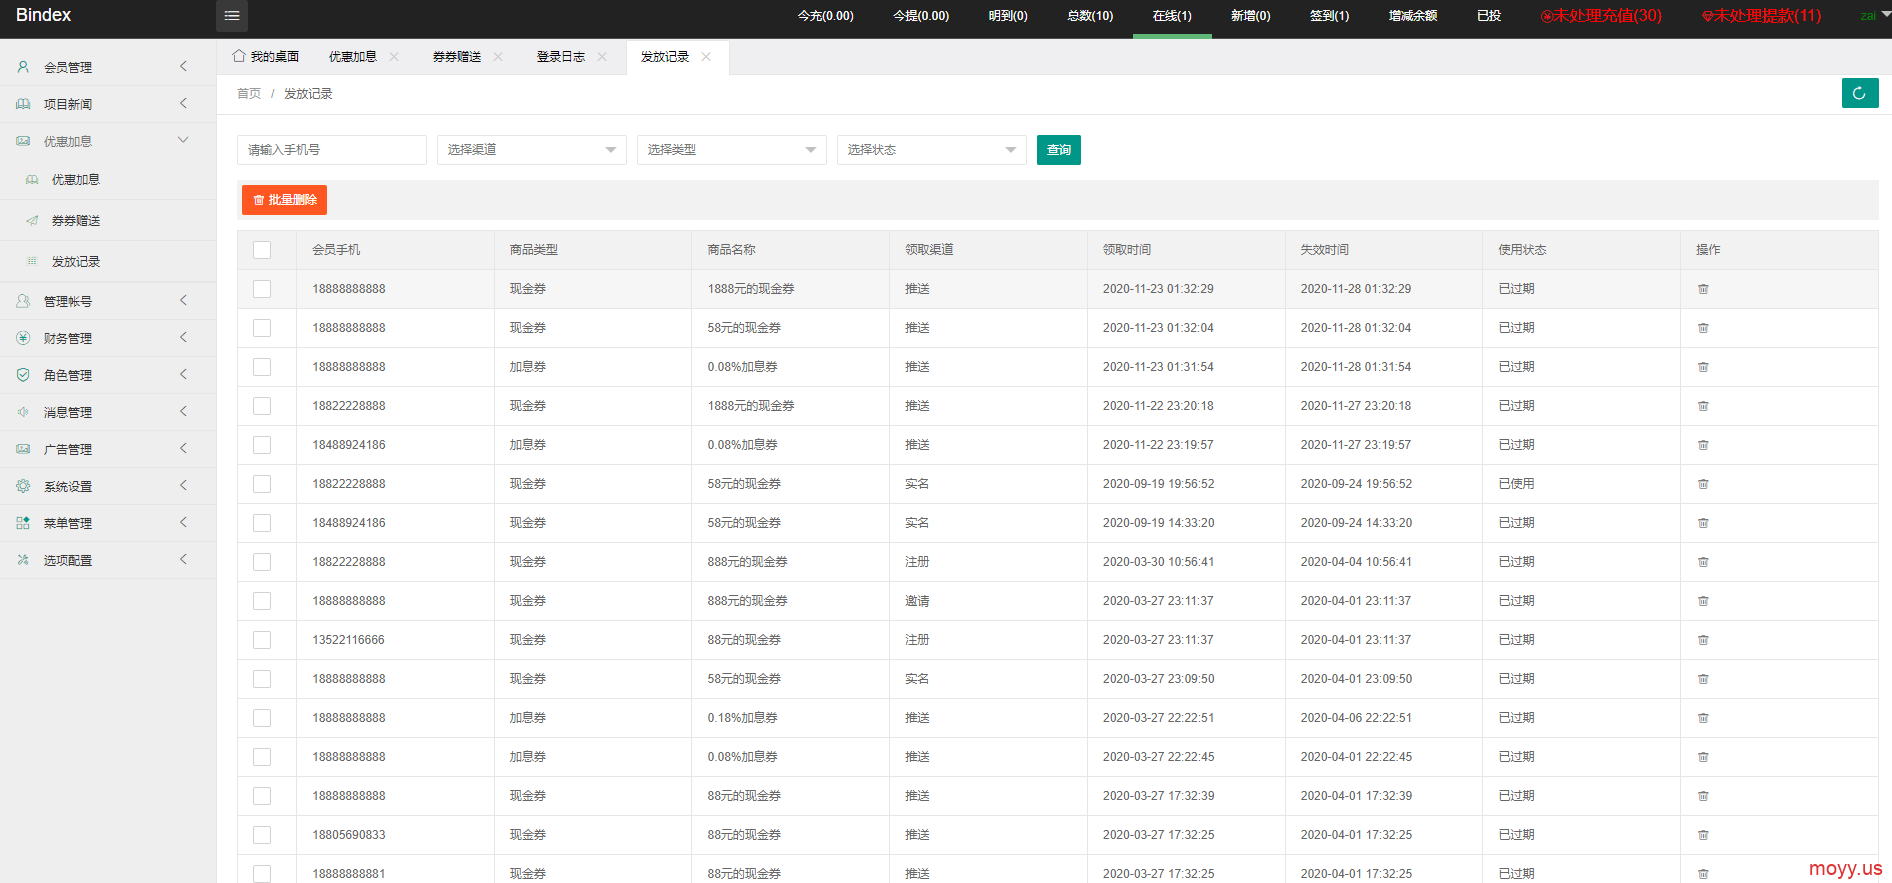
Task: Open the 选择类型 dropdown
Action: 731,150
